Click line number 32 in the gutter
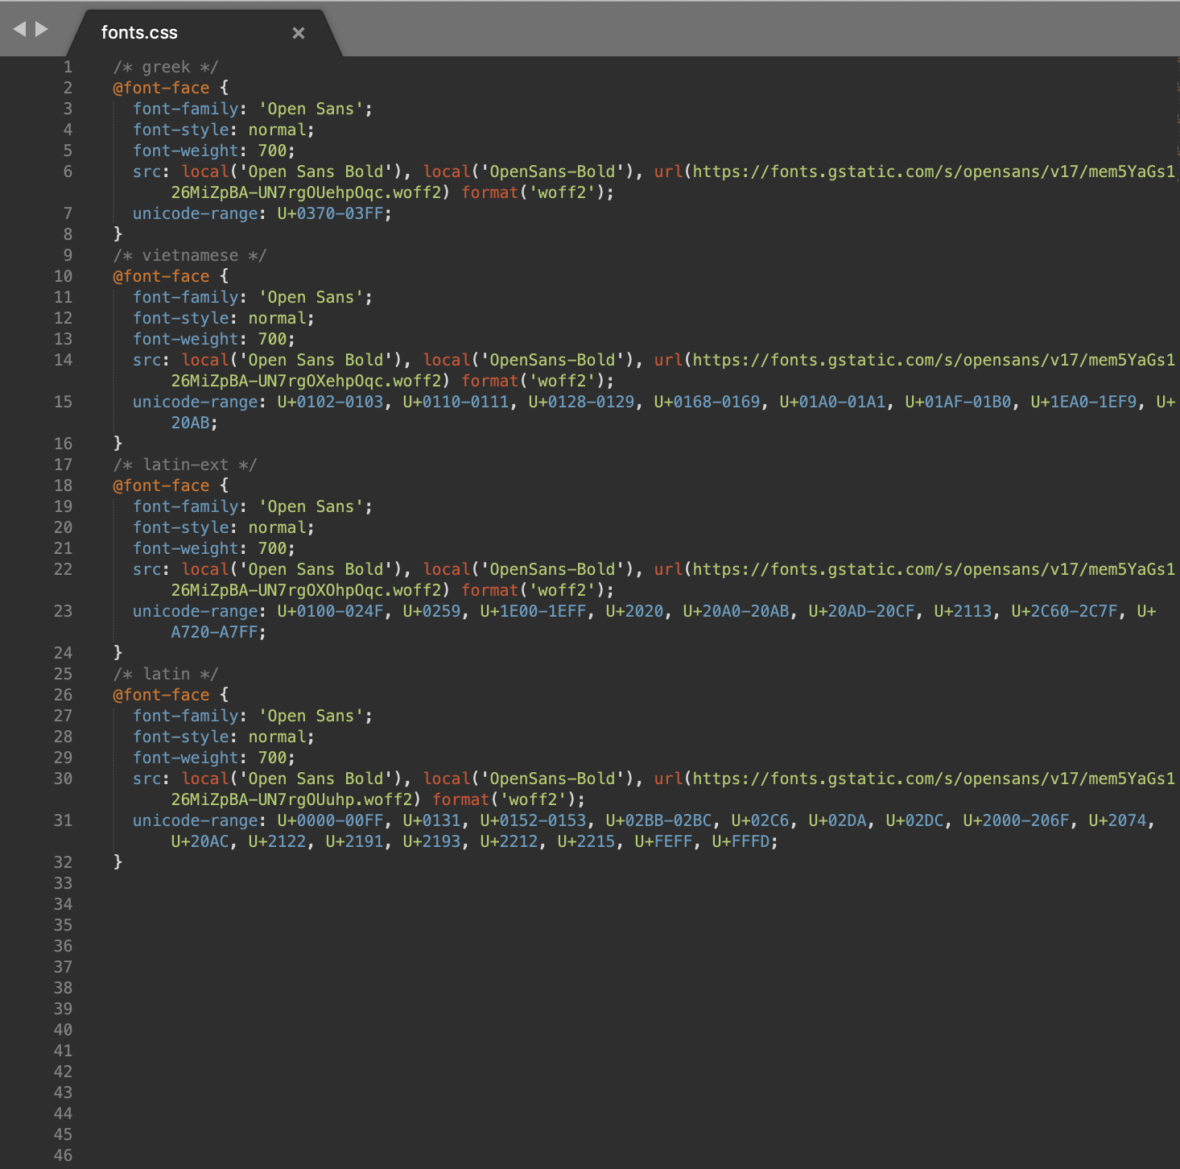1180x1169 pixels. (63, 861)
